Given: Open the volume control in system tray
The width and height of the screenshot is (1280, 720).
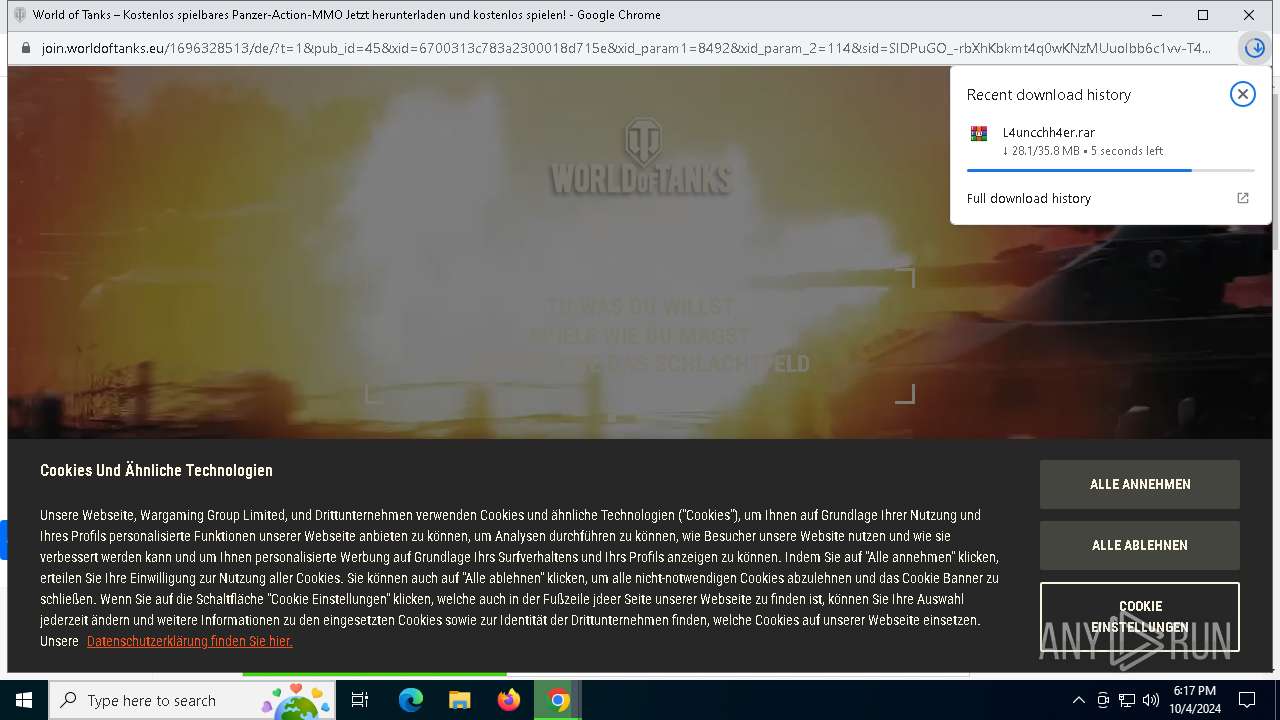Looking at the screenshot, I should (x=1151, y=700).
